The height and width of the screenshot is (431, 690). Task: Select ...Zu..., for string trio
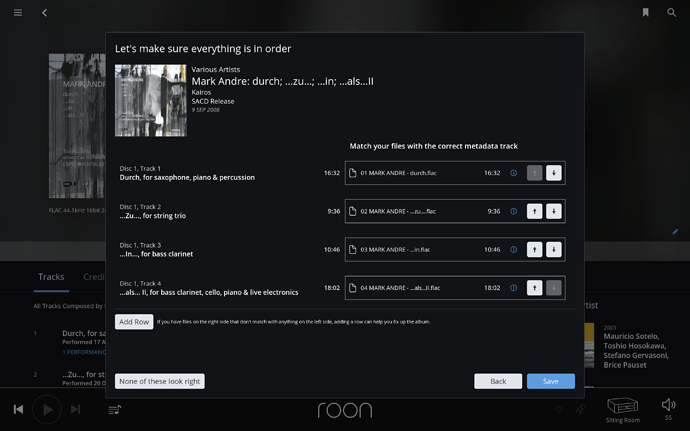click(x=153, y=216)
